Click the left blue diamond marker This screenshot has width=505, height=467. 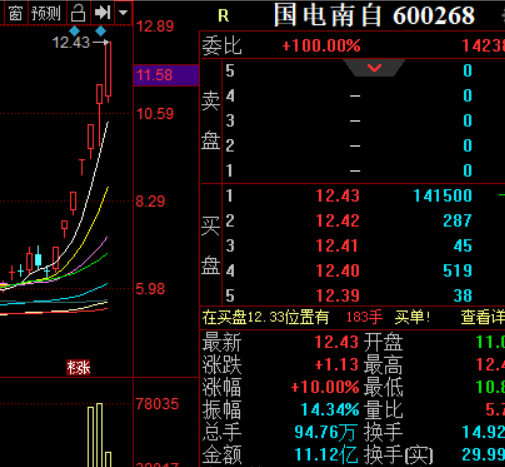pyautogui.click(x=74, y=31)
